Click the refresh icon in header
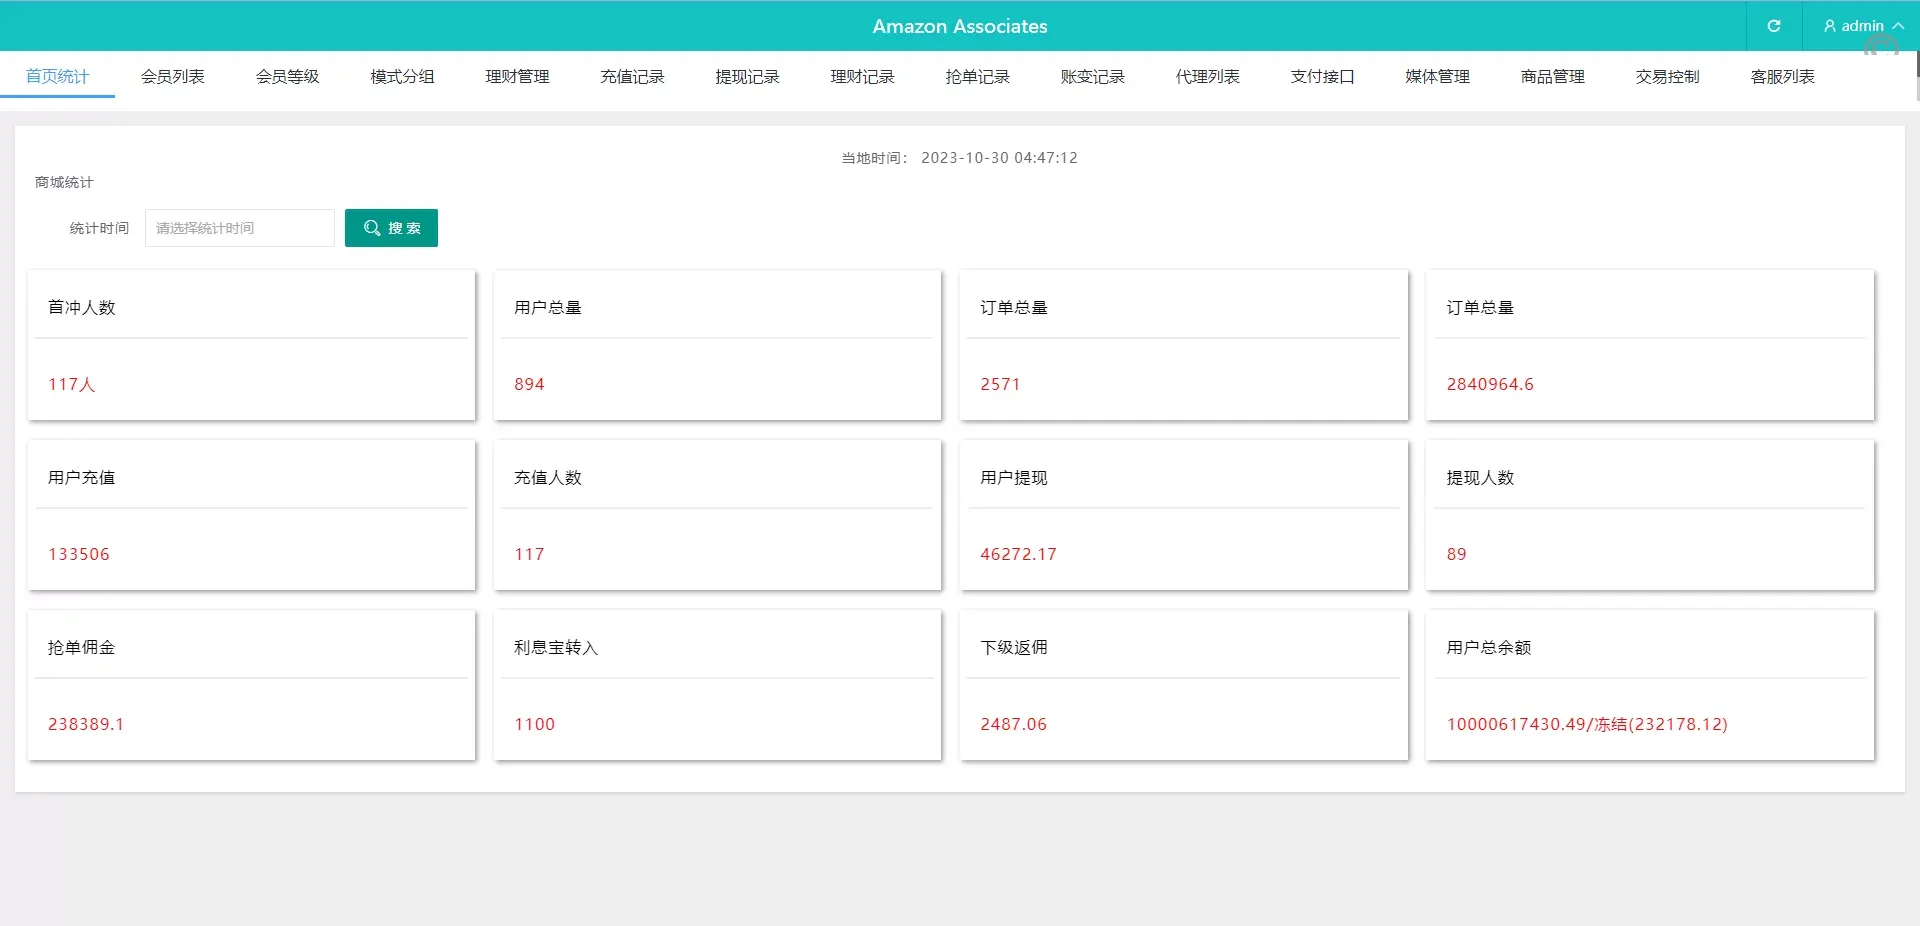 pos(1774,26)
